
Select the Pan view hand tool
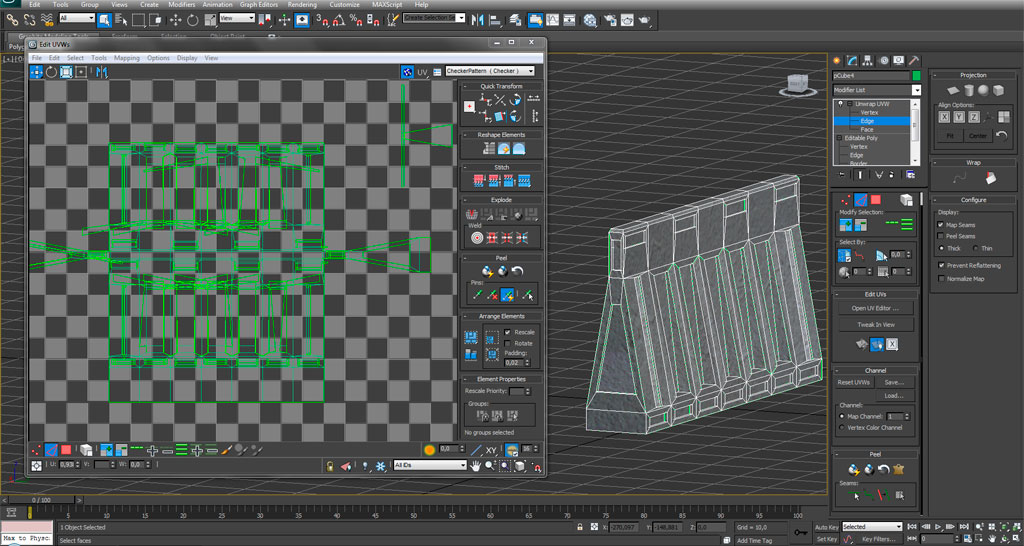pos(477,466)
